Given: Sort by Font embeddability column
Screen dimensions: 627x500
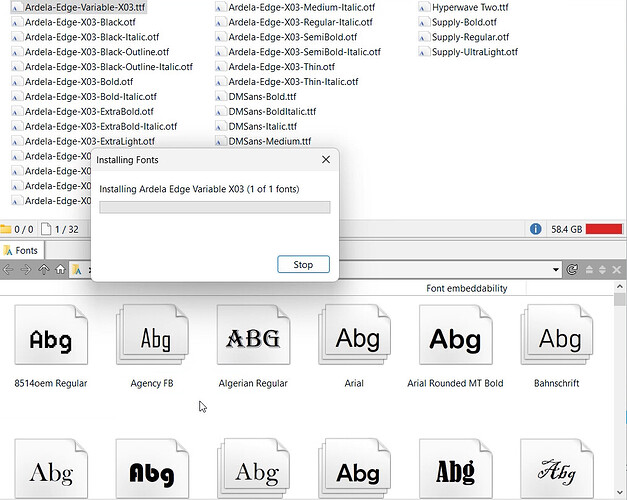Looking at the screenshot, I should point(467,288).
